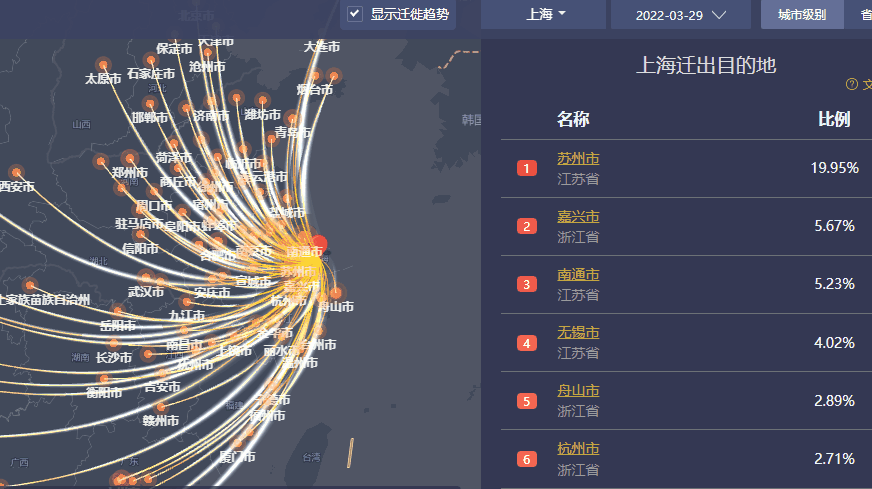
Task: Click the 武汉市 label on the map
Action: pyautogui.click(x=145, y=292)
